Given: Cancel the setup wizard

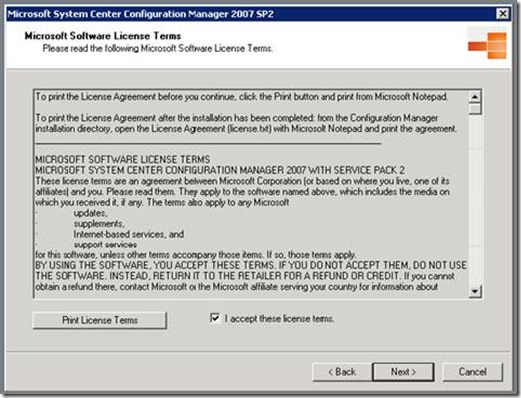Looking at the screenshot, I should (x=472, y=372).
